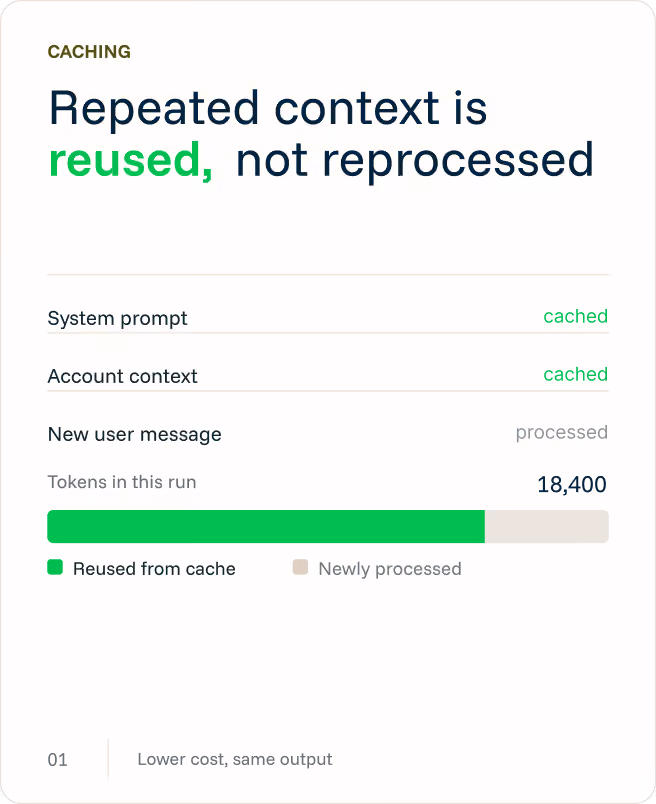The width and height of the screenshot is (656, 804).
Task: Click the green filled portion of token bar
Action: (x=266, y=527)
